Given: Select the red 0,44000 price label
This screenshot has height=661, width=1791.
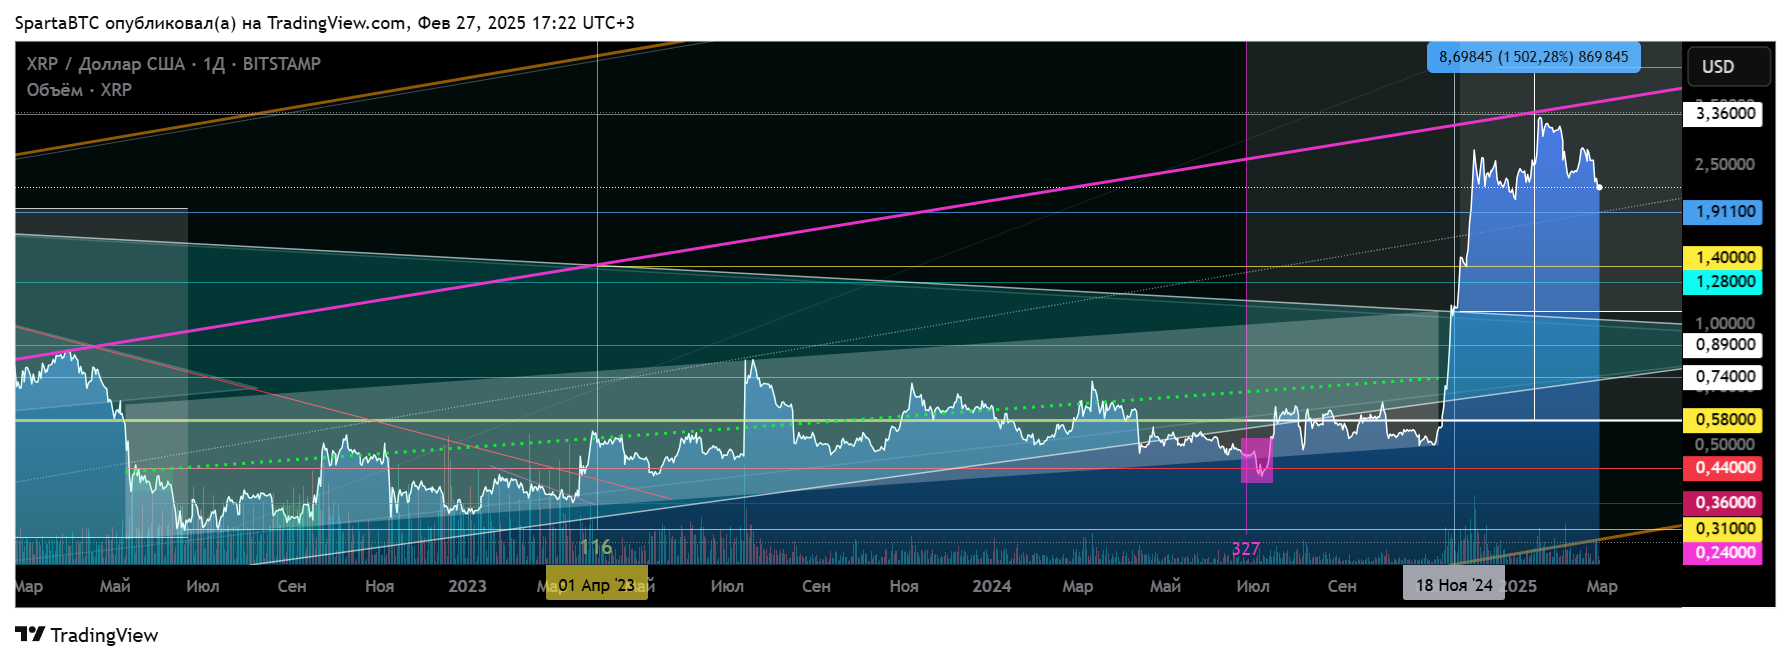Looking at the screenshot, I should 1725,468.
